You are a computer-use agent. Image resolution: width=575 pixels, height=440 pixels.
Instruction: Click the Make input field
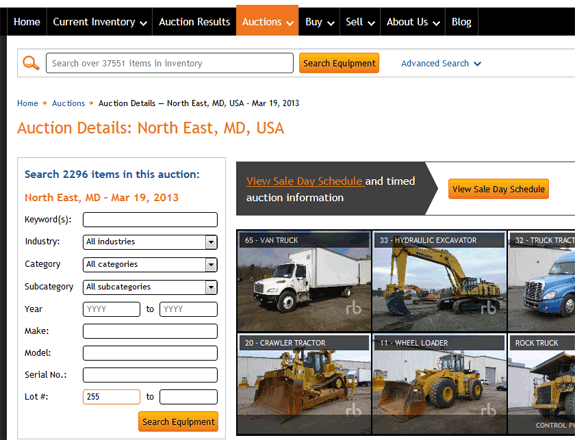click(x=150, y=331)
